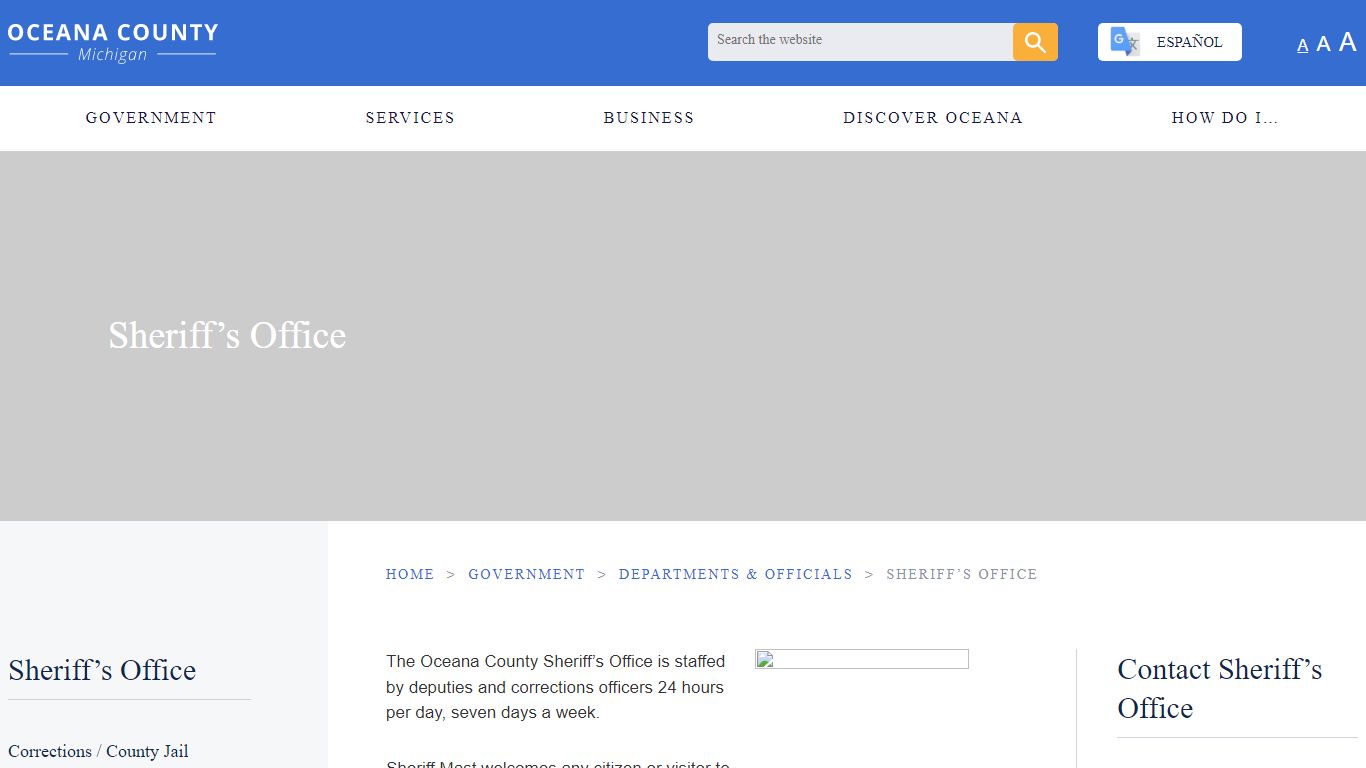Click the broken image placeholder

coord(861,659)
